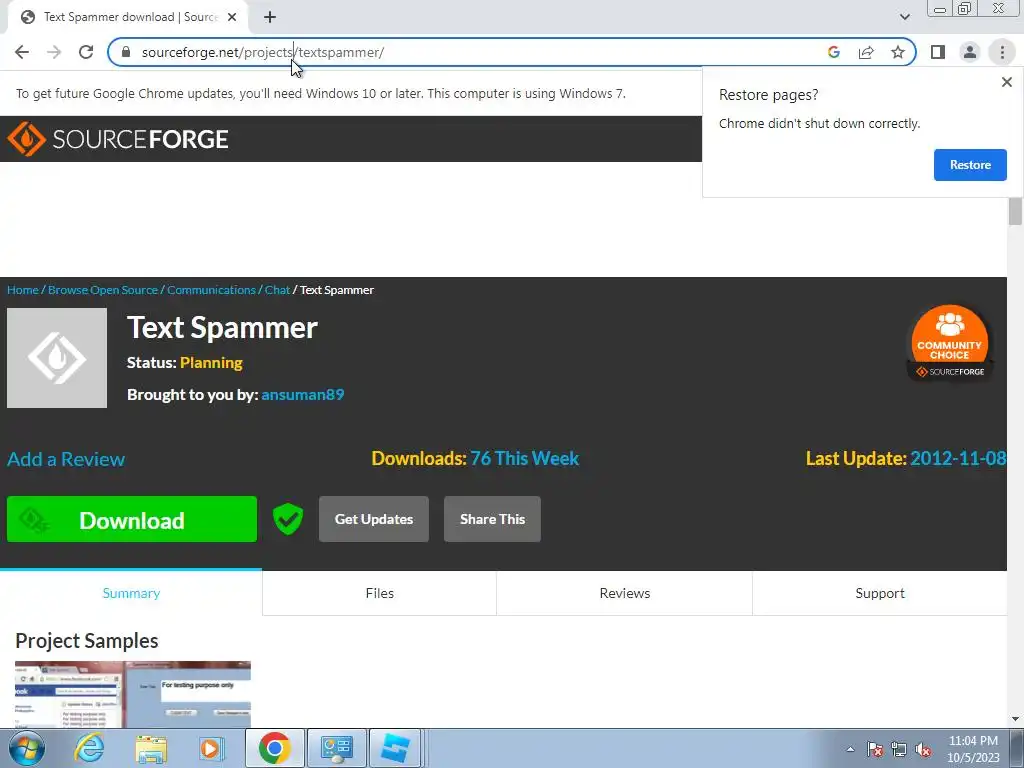Switch to the Support tab
Viewport: 1024px width, 768px height.
tap(880, 593)
